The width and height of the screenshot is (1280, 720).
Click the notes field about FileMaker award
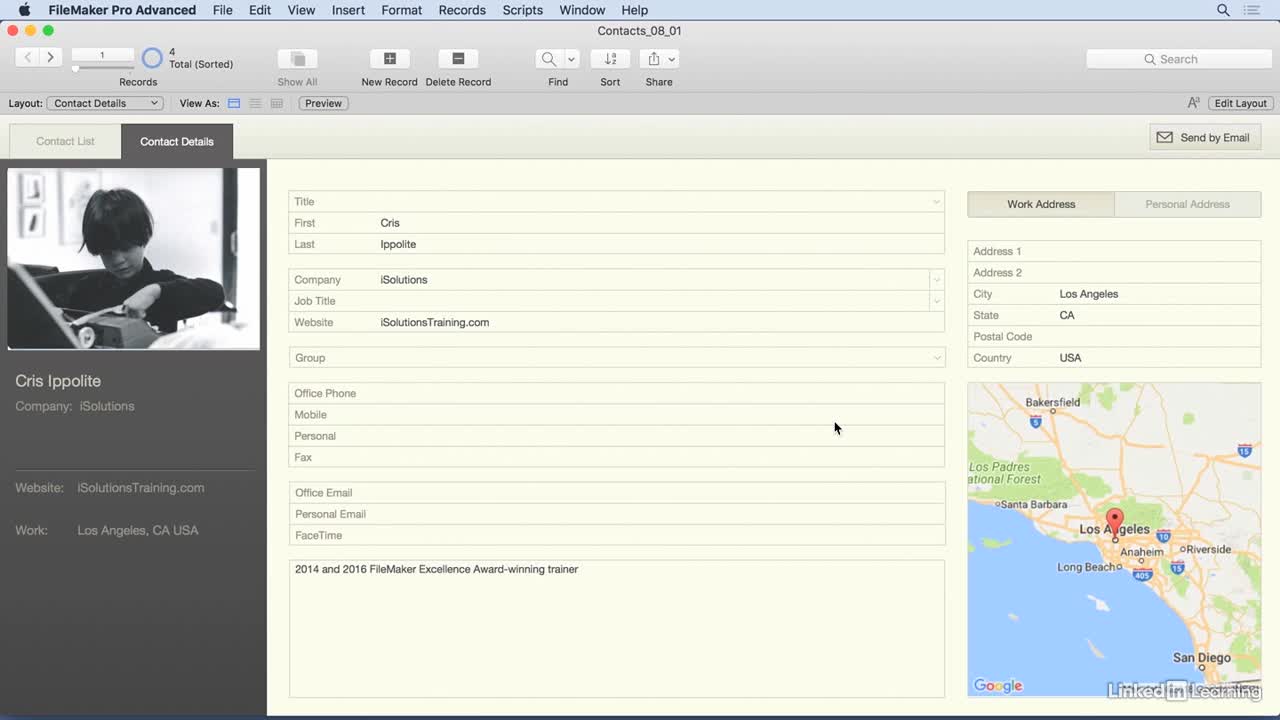pyautogui.click(x=616, y=628)
